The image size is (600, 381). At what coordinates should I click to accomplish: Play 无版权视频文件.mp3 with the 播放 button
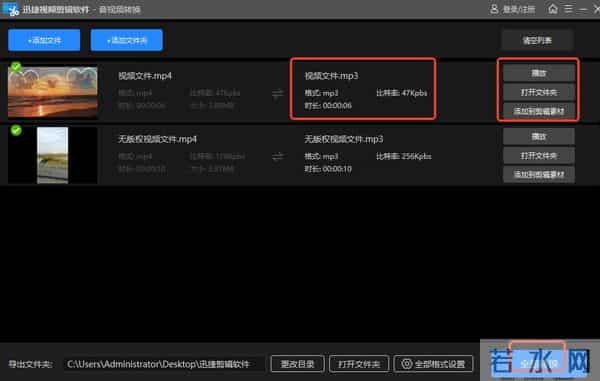click(539, 137)
